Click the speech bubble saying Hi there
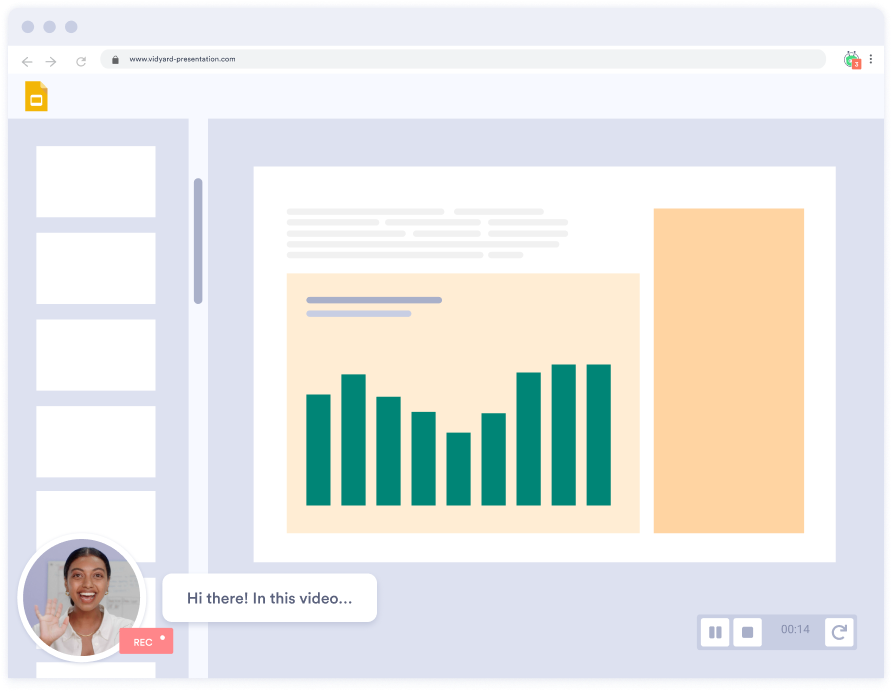This screenshot has height=694, width=892. pos(268,597)
